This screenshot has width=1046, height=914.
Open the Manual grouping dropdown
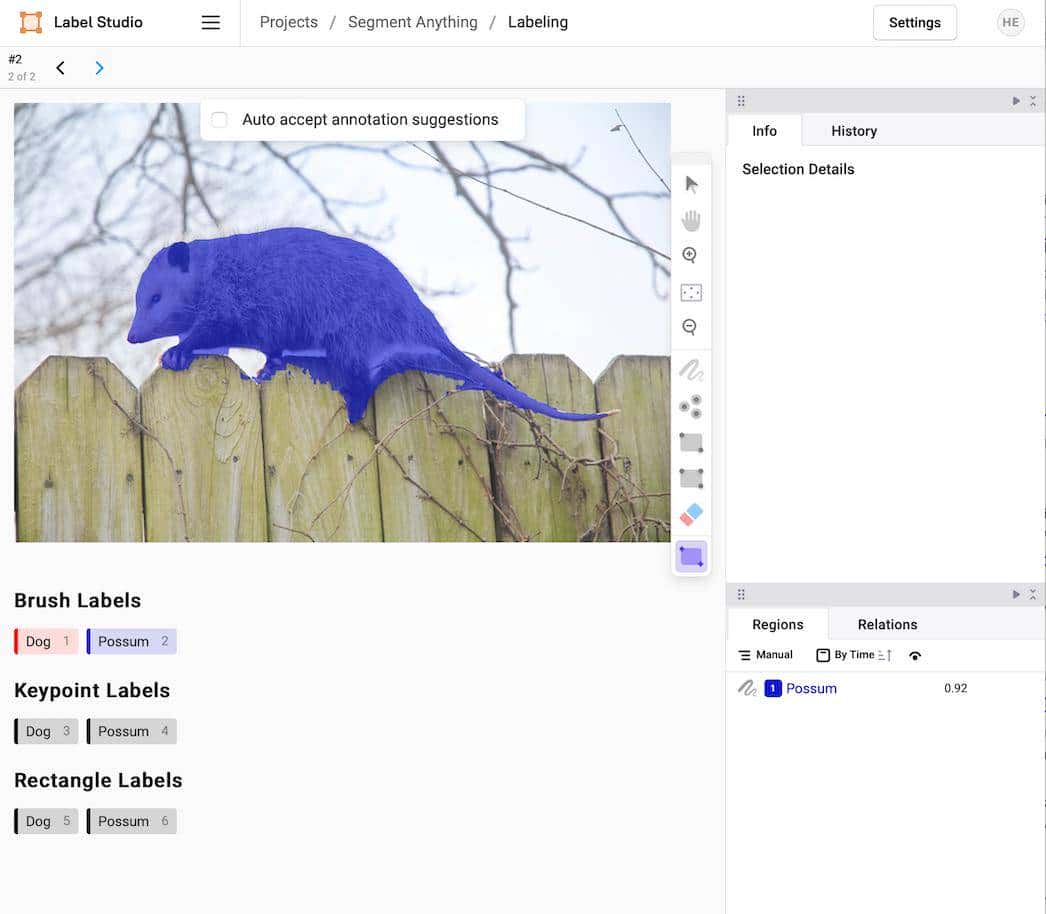pos(765,655)
